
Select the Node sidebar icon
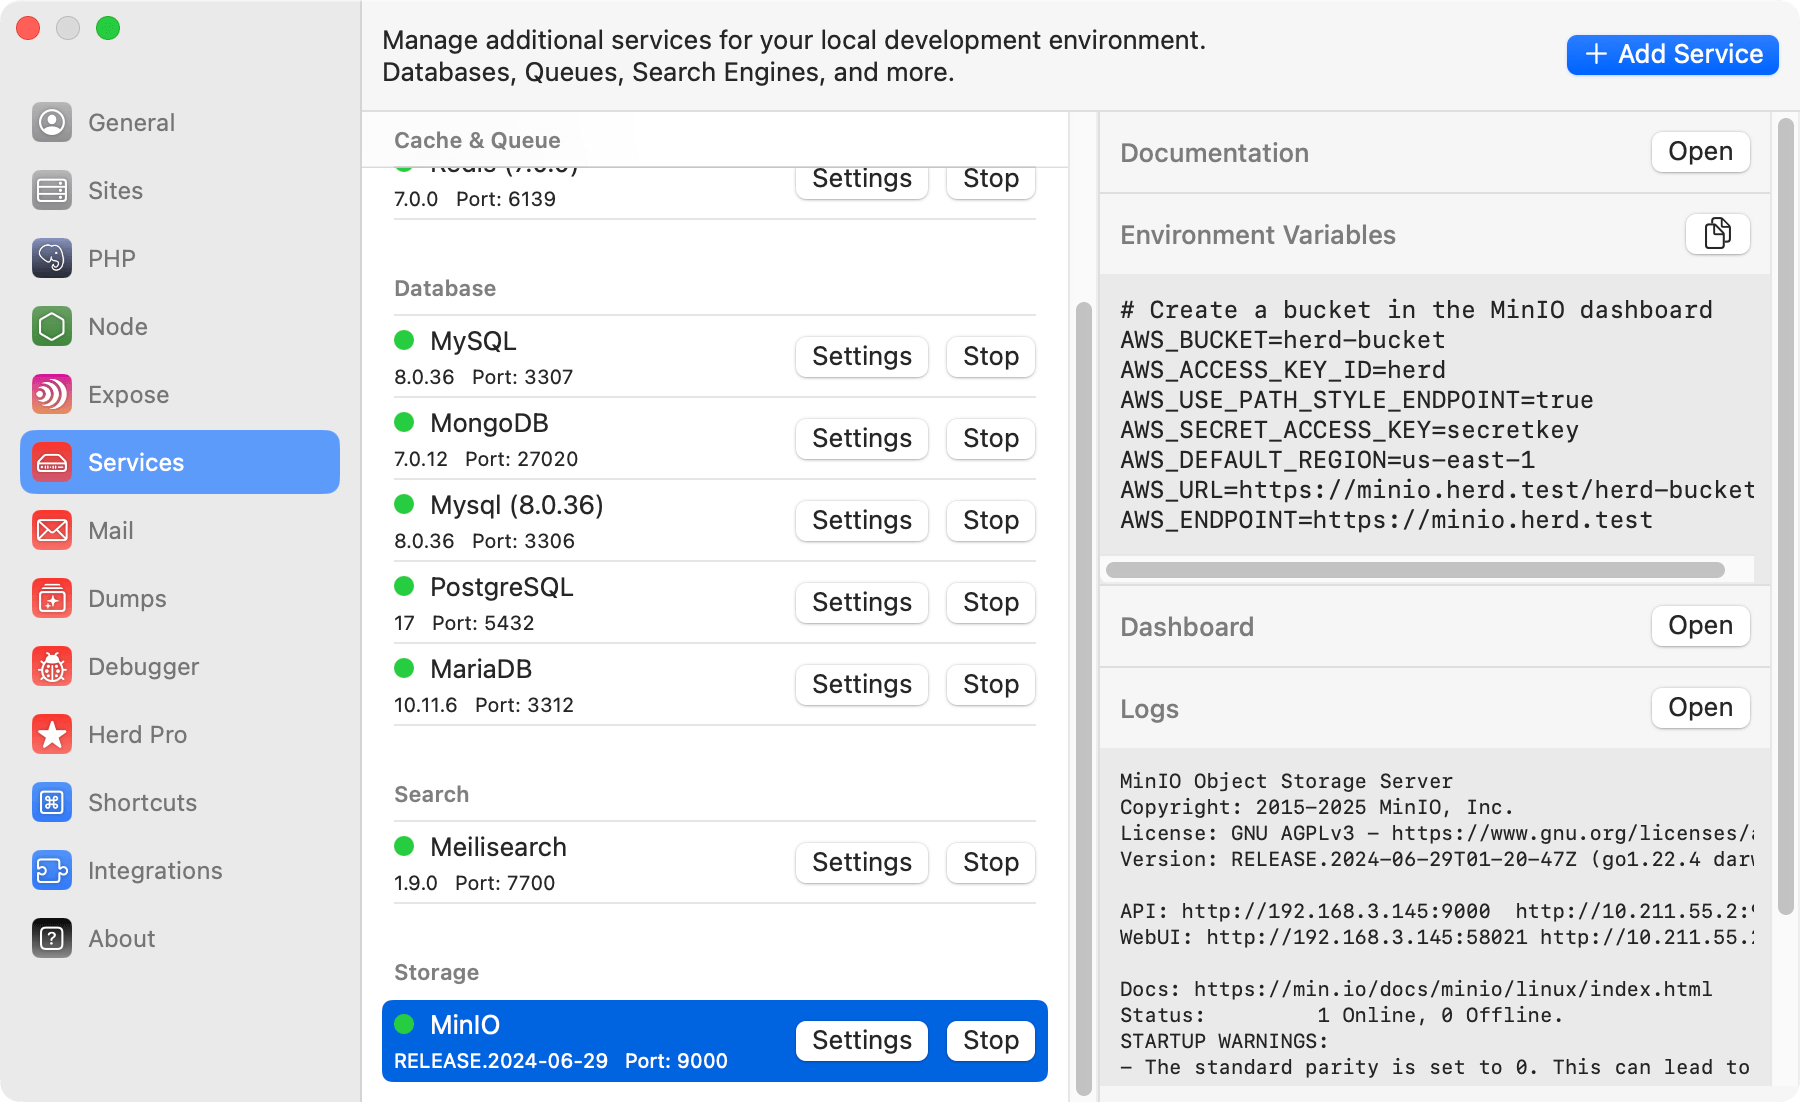click(117, 326)
